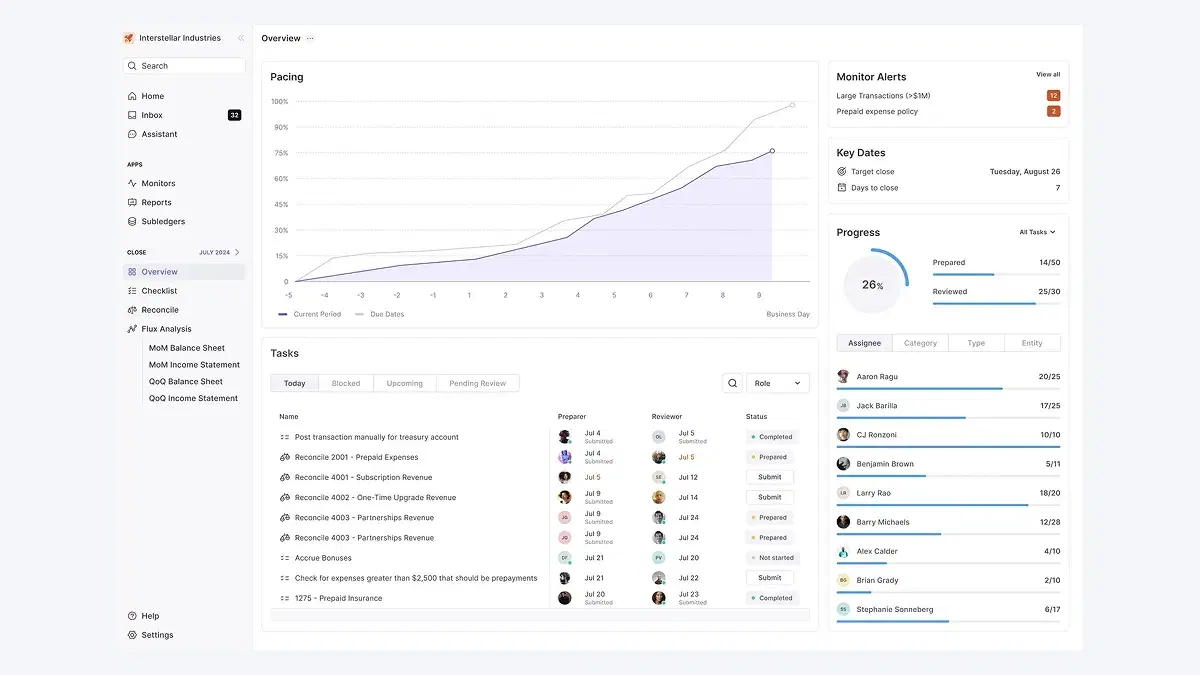The width and height of the screenshot is (1200, 675).
Task: Switch to the Blocked tab
Action: pos(346,383)
